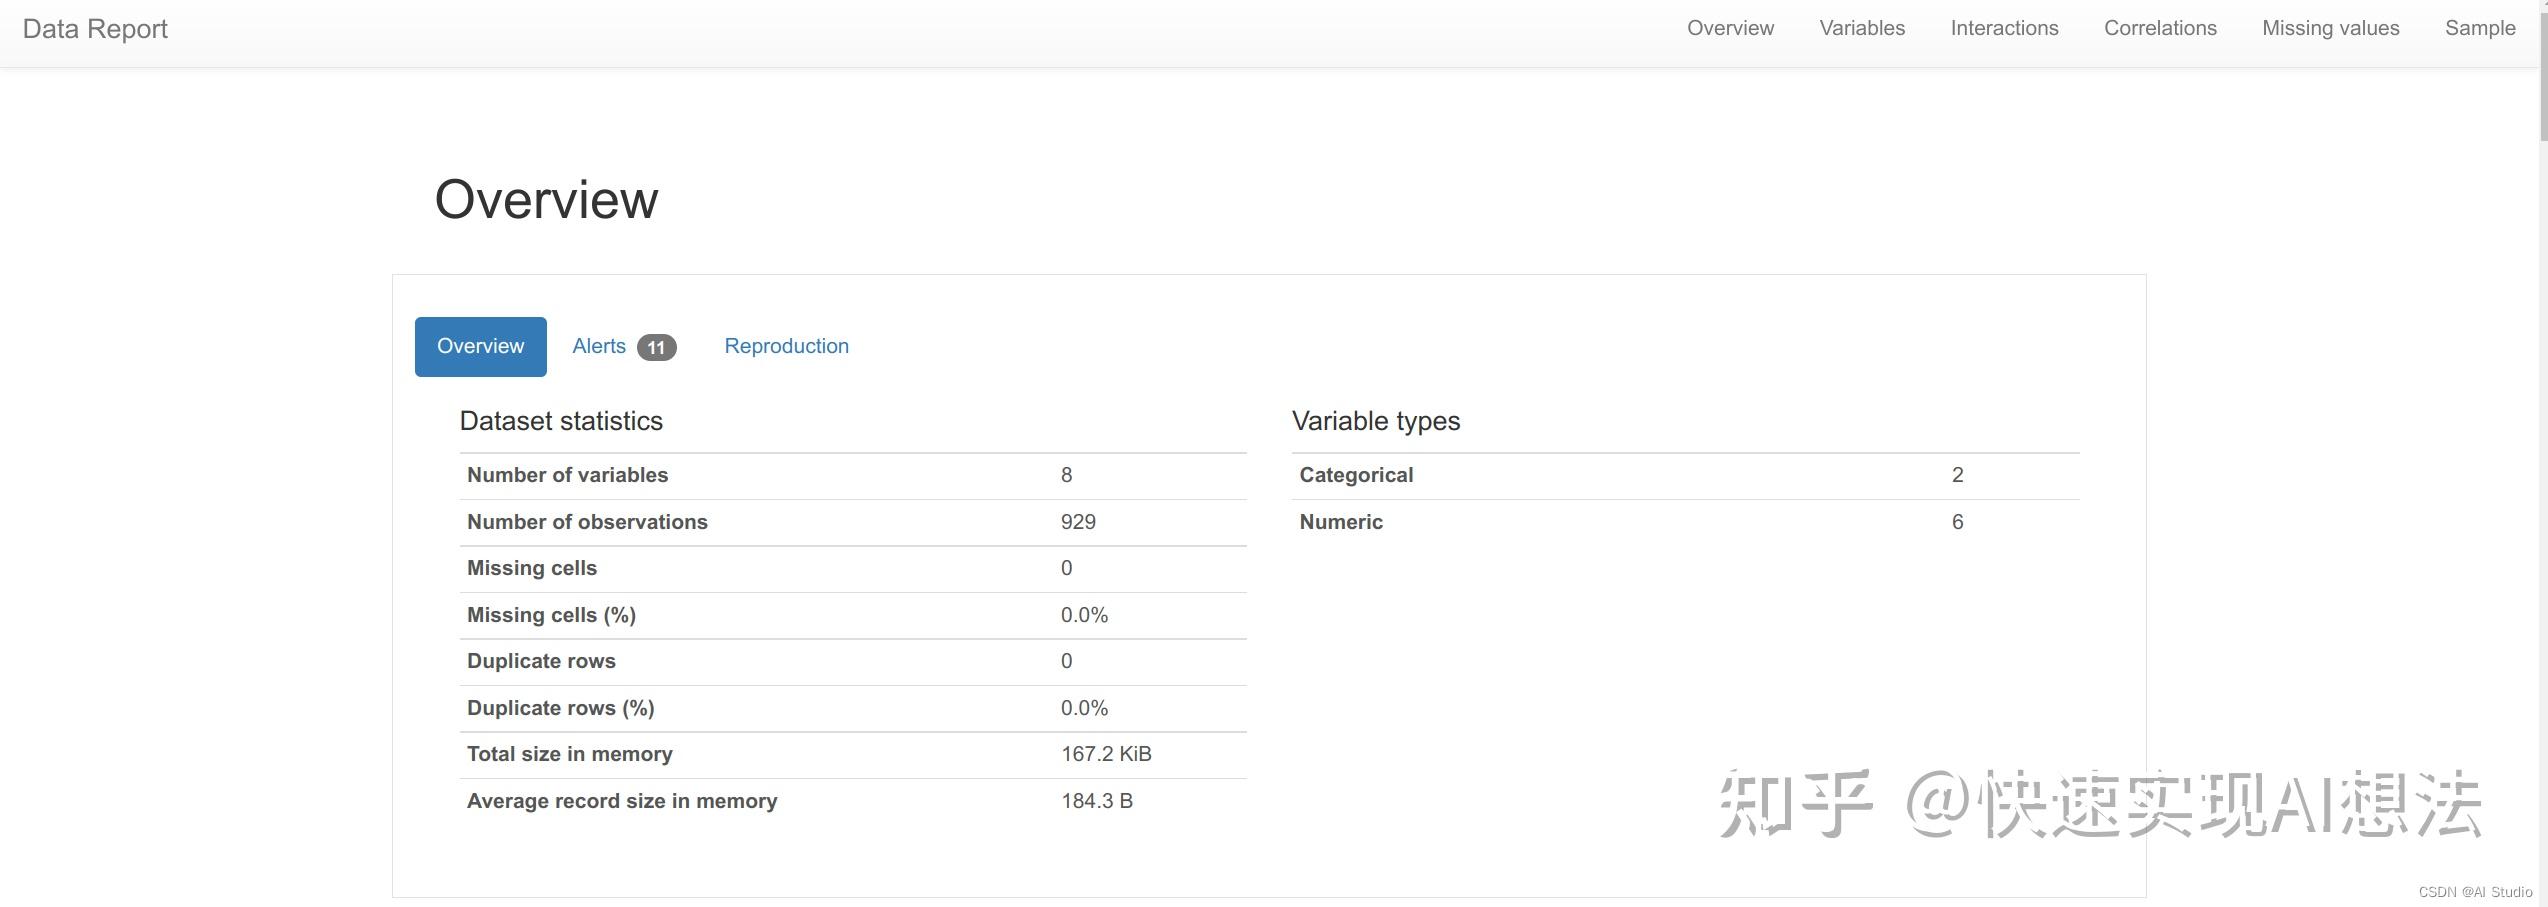Screen dimensions: 2548x907
Task: Select the Numeric variable type row
Action: point(1341,522)
